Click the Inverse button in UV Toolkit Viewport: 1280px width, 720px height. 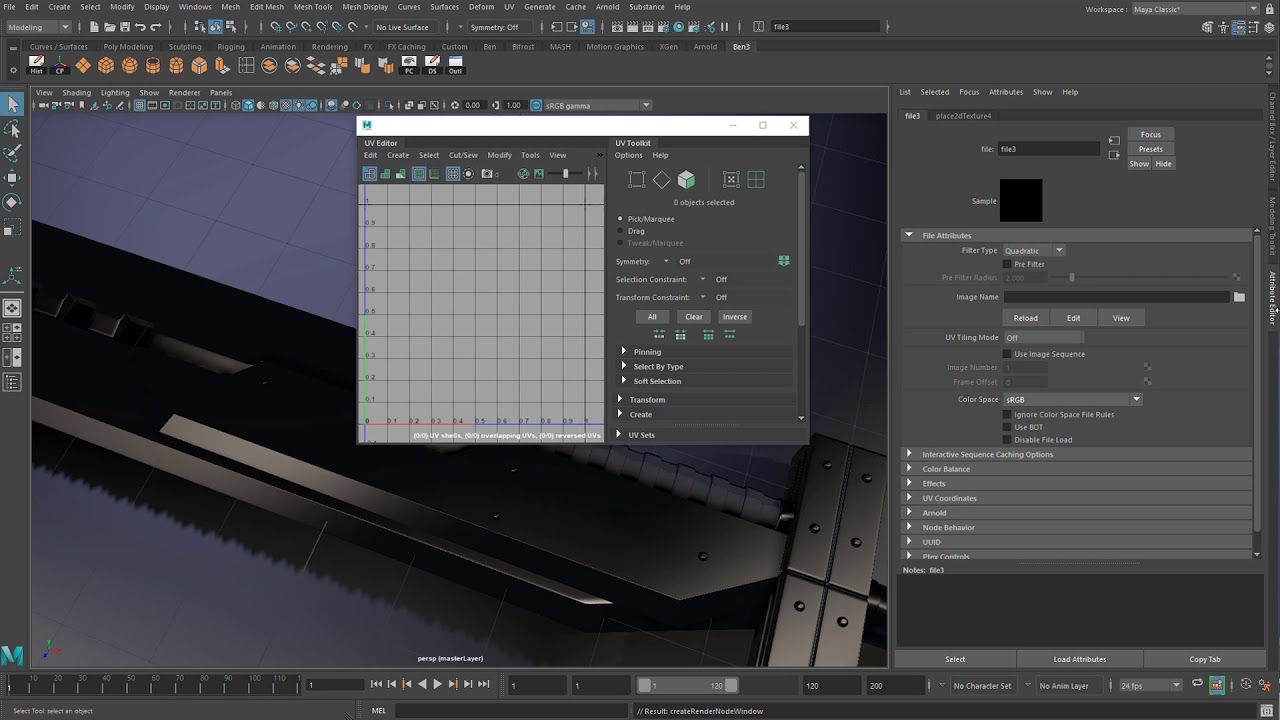pos(735,317)
